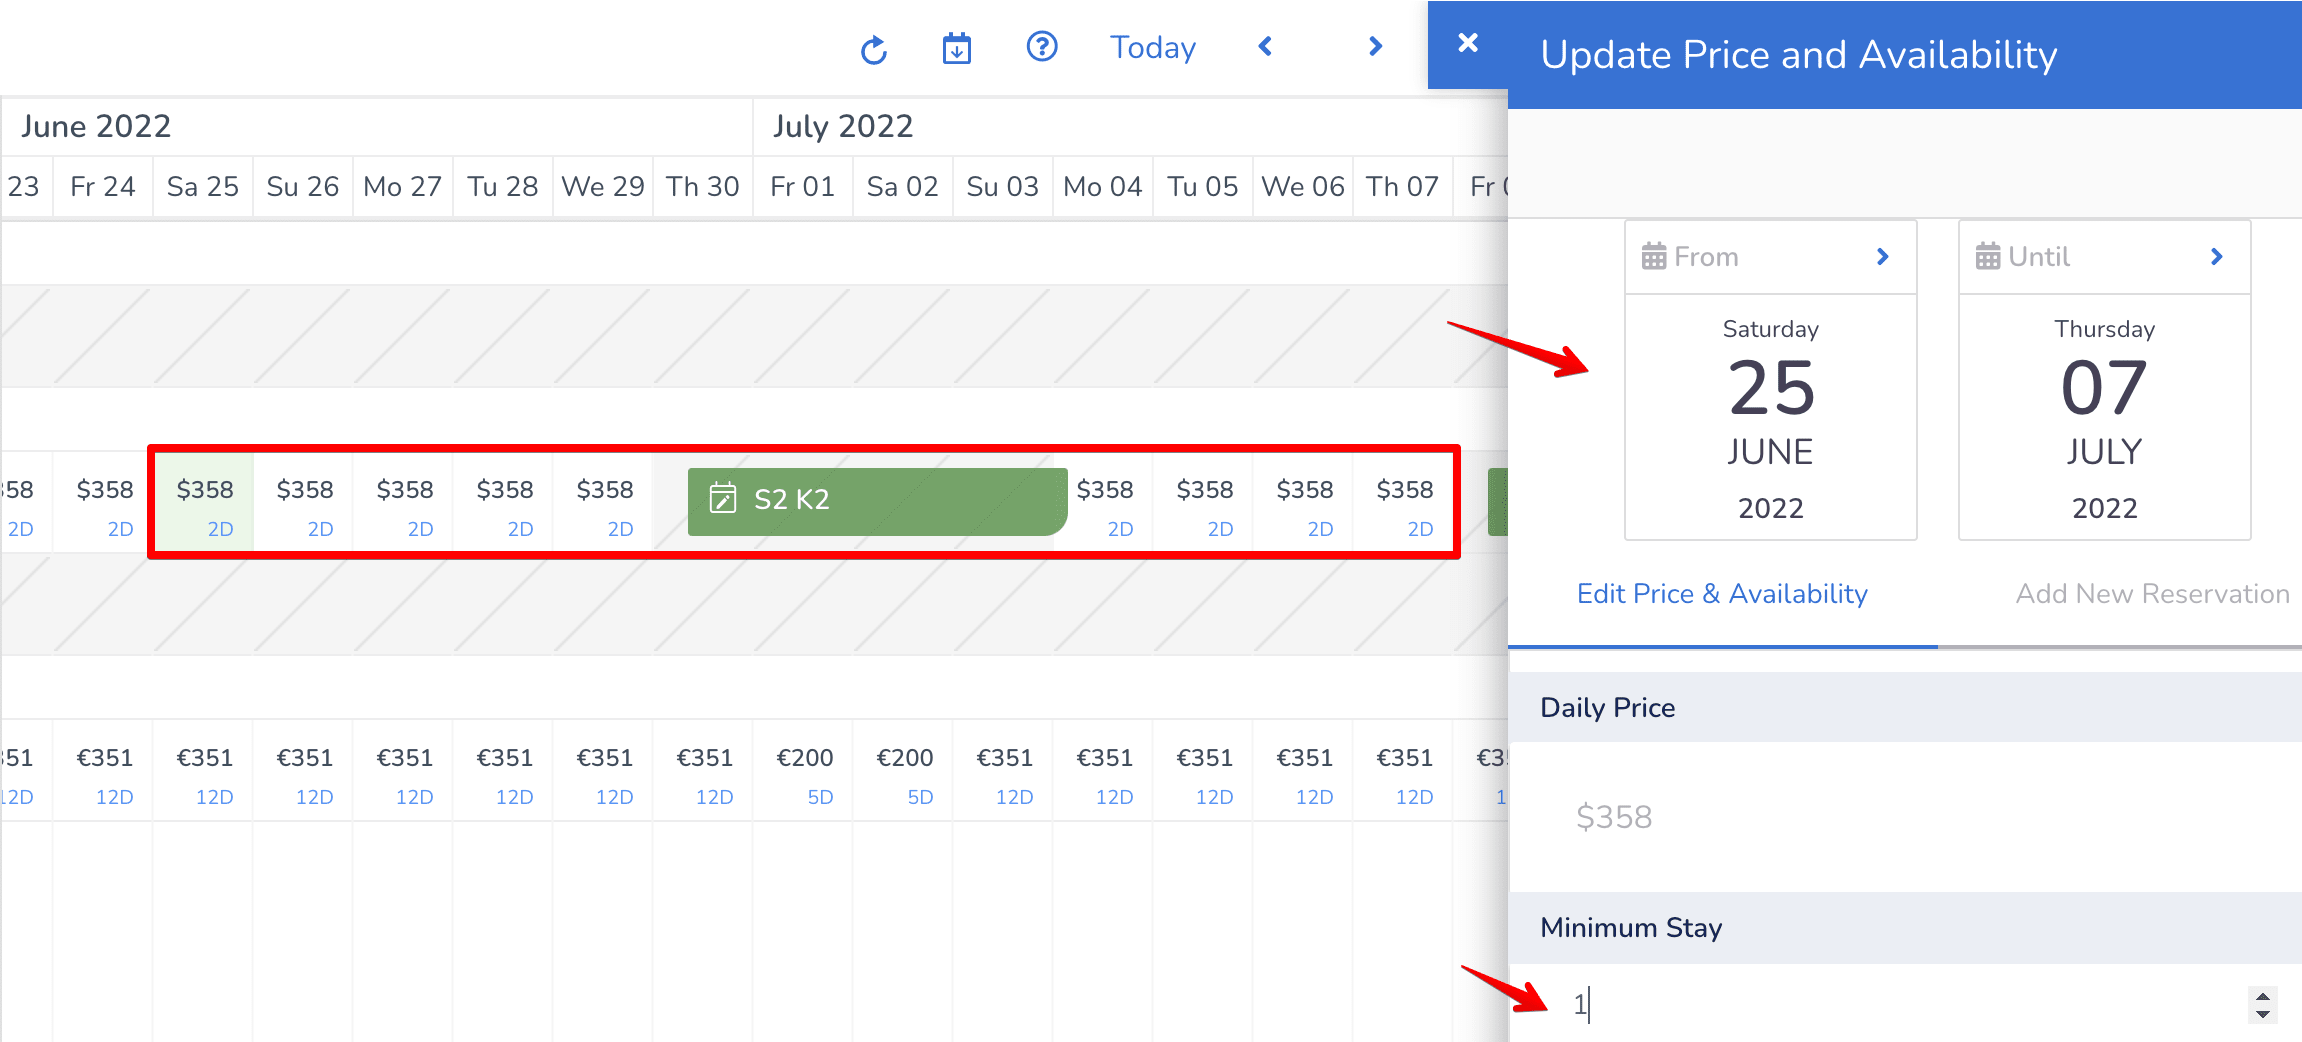Click the Fr 01 date column header
The image size is (2302, 1042).
click(803, 187)
